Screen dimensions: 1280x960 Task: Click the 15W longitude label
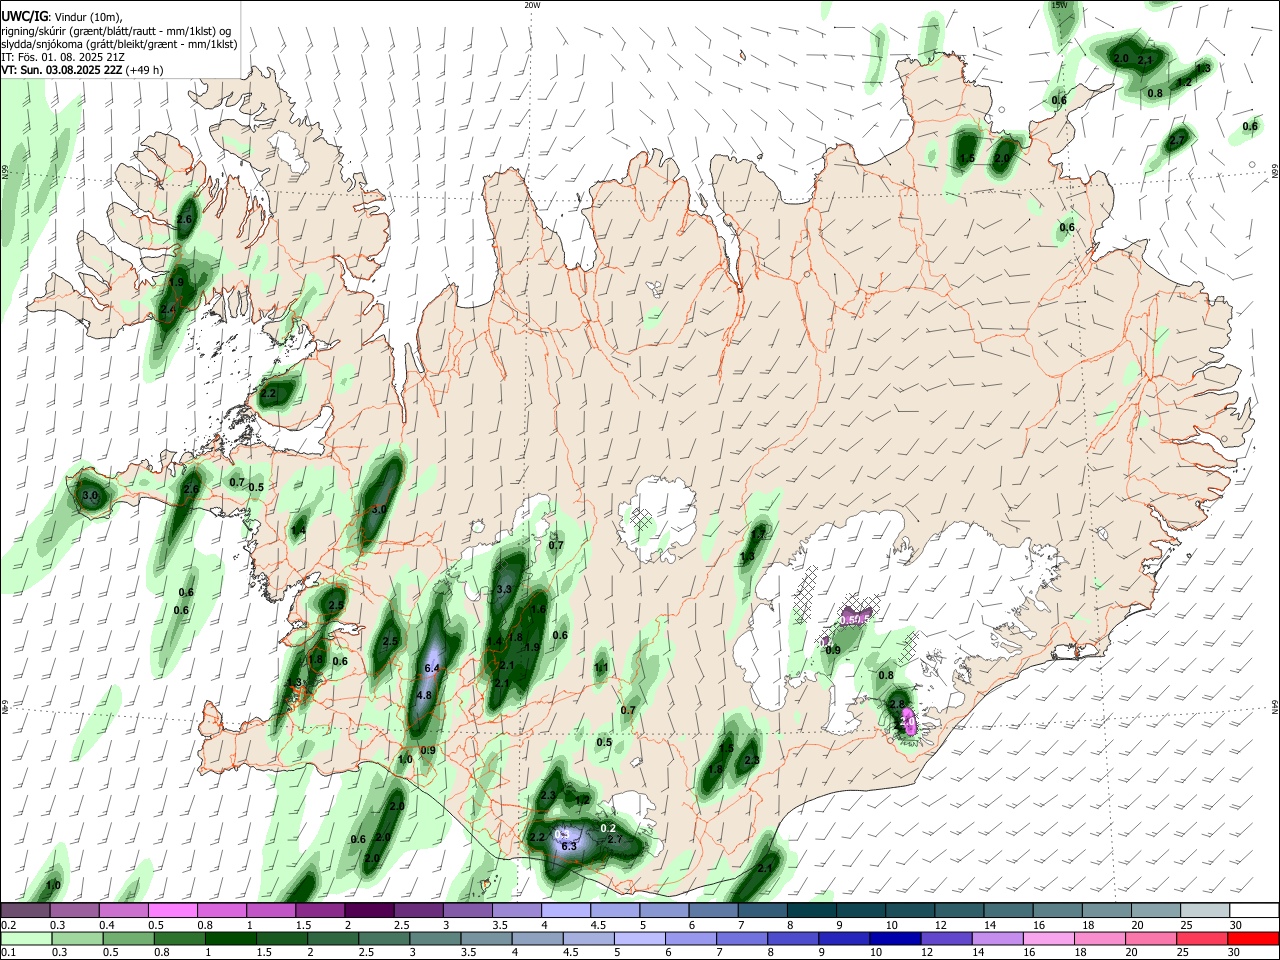click(x=1060, y=5)
